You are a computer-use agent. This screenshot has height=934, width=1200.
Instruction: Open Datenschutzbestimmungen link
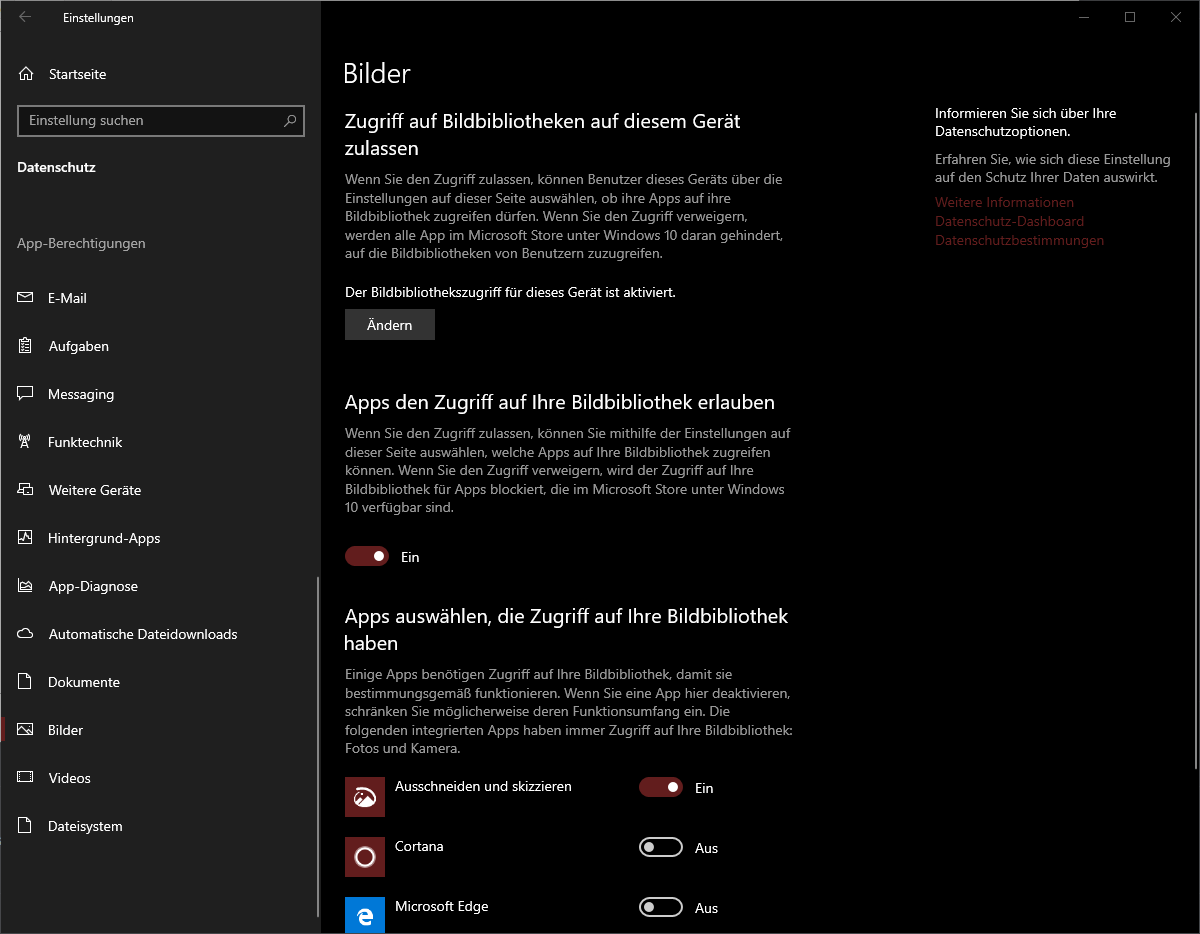(1019, 240)
